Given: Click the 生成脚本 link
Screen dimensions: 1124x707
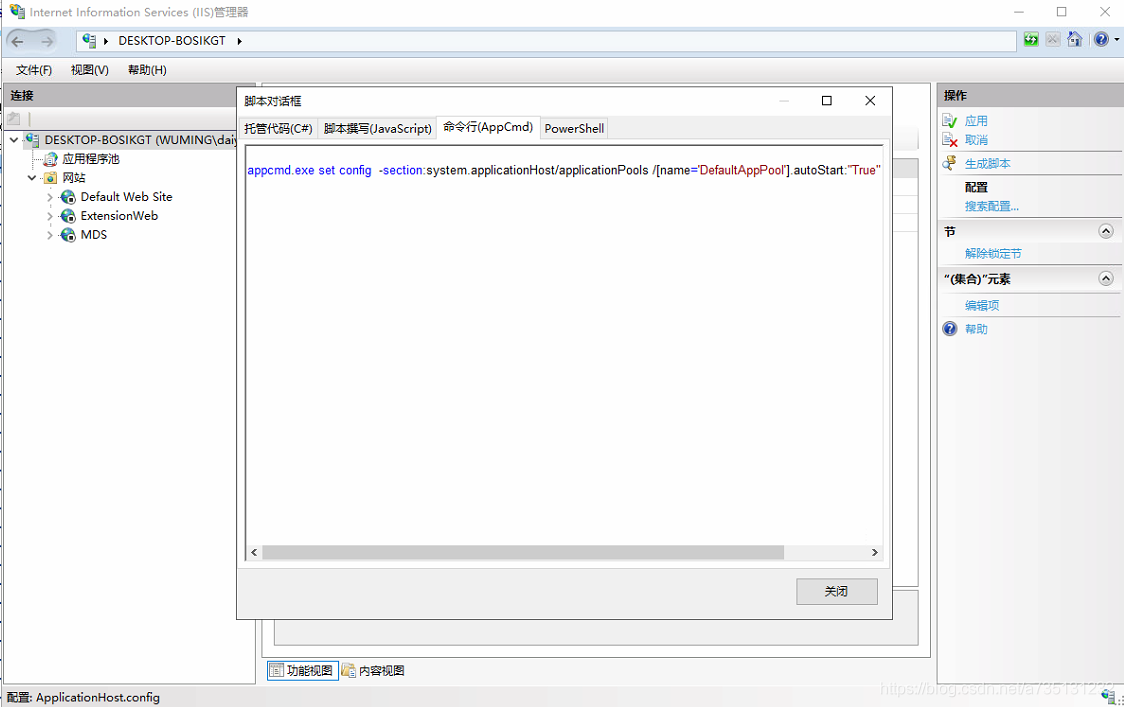Looking at the screenshot, I should pos(988,163).
